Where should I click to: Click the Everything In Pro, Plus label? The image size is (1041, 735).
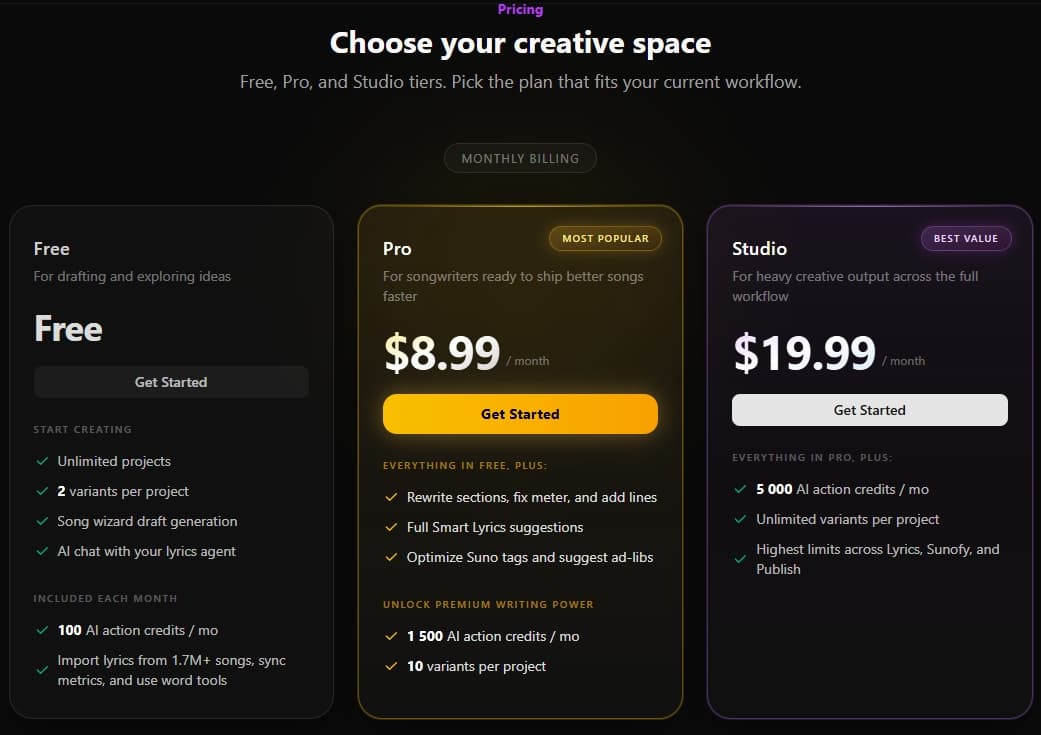(812, 457)
